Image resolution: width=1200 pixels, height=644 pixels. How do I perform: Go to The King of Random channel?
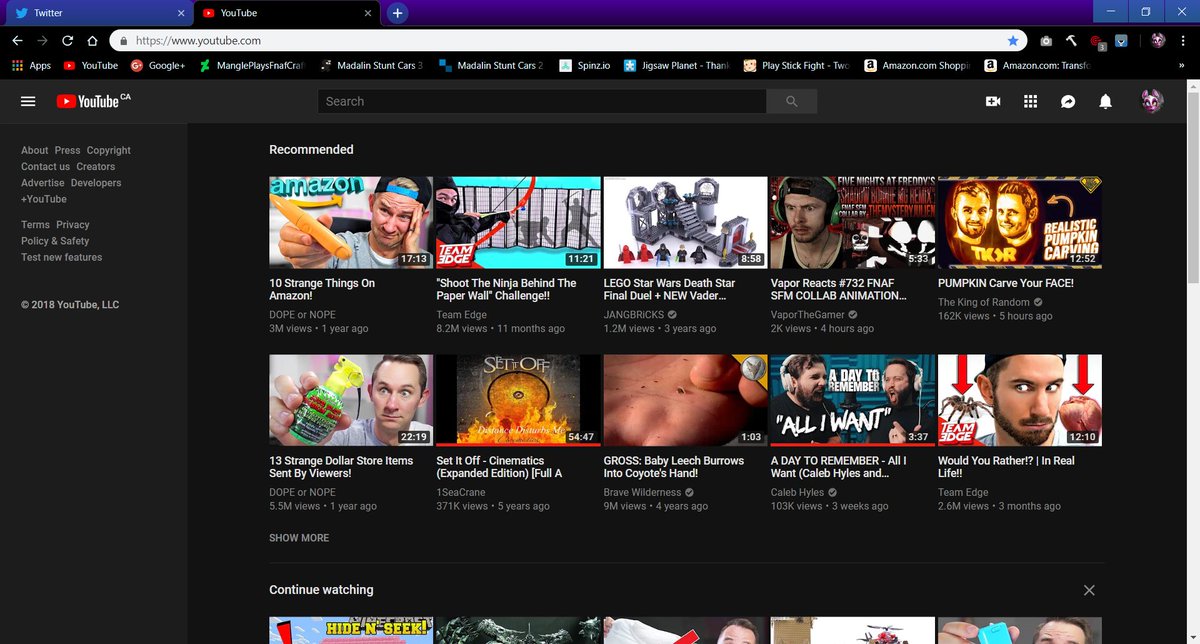point(984,302)
